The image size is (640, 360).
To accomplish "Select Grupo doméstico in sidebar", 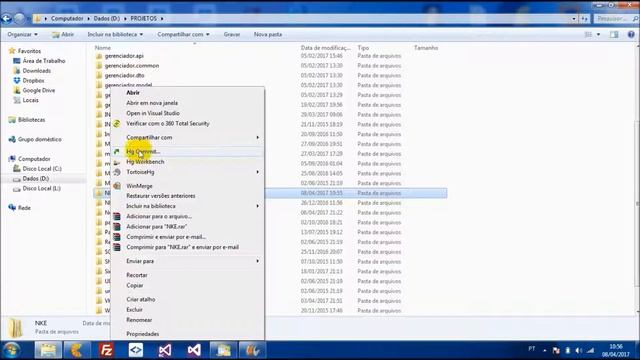I will [x=40, y=139].
